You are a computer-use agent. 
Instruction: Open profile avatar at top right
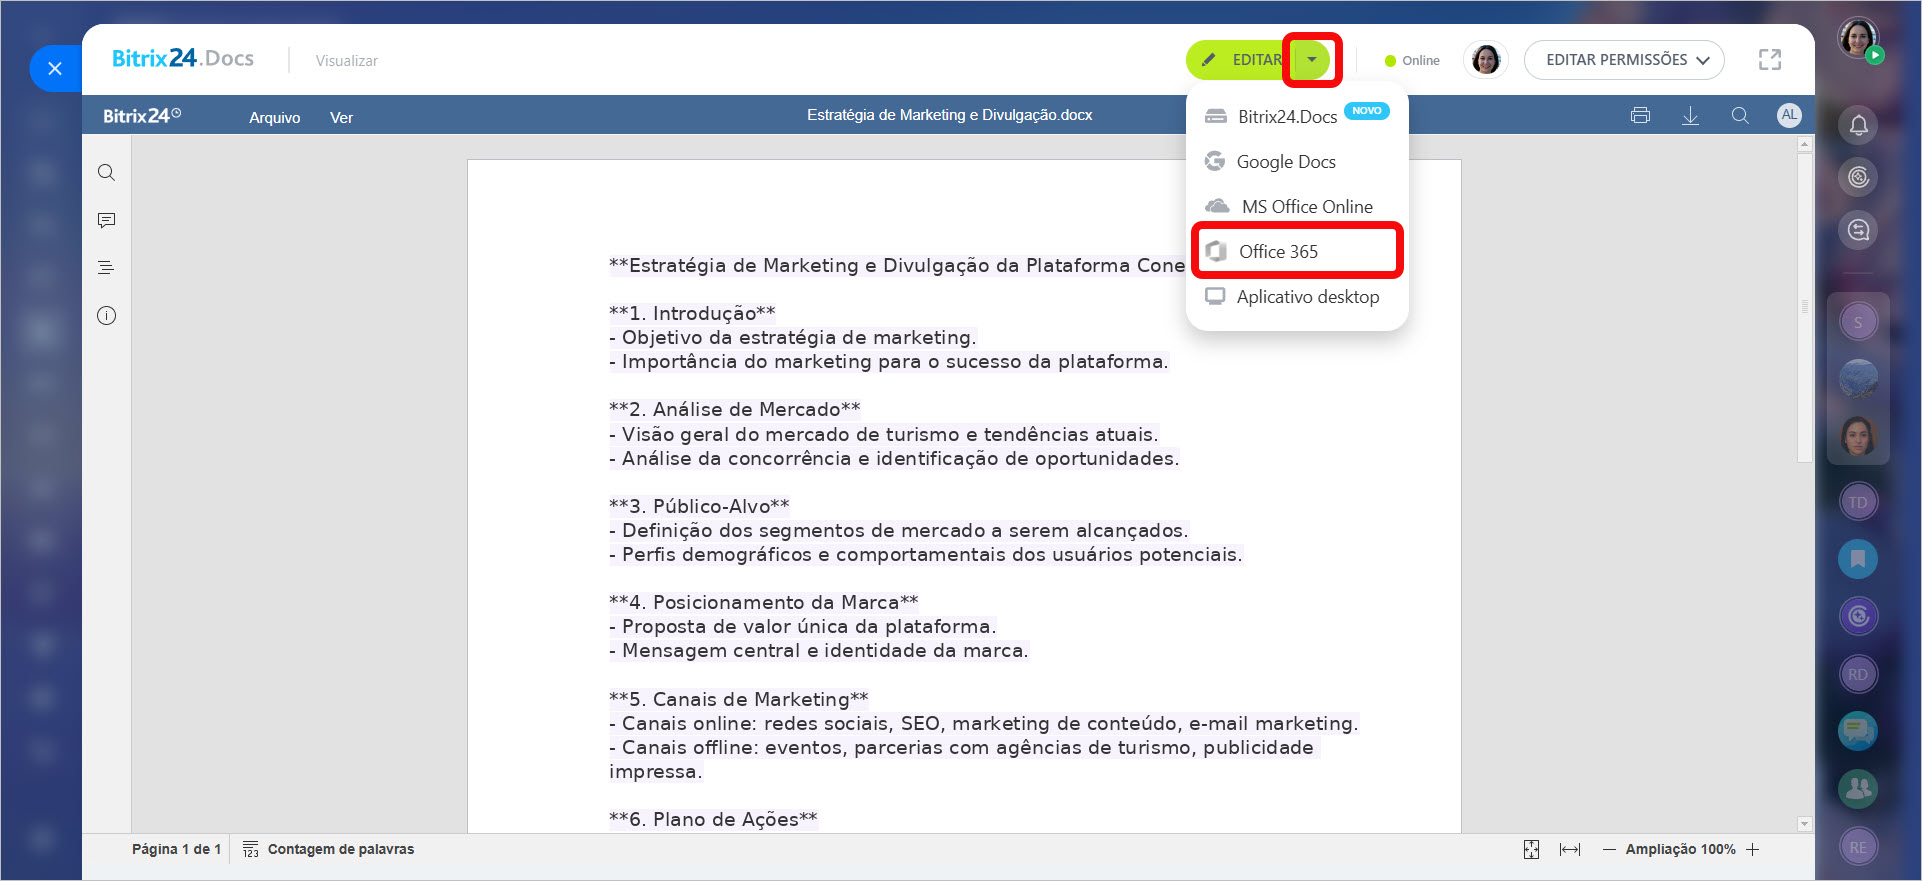click(1858, 38)
